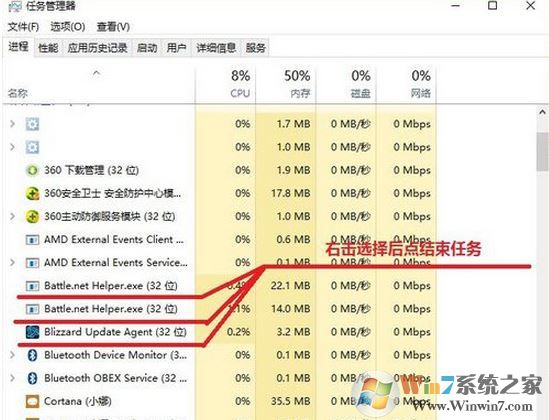Select the 进程 tab
The width and height of the screenshot is (549, 420).
[18, 47]
